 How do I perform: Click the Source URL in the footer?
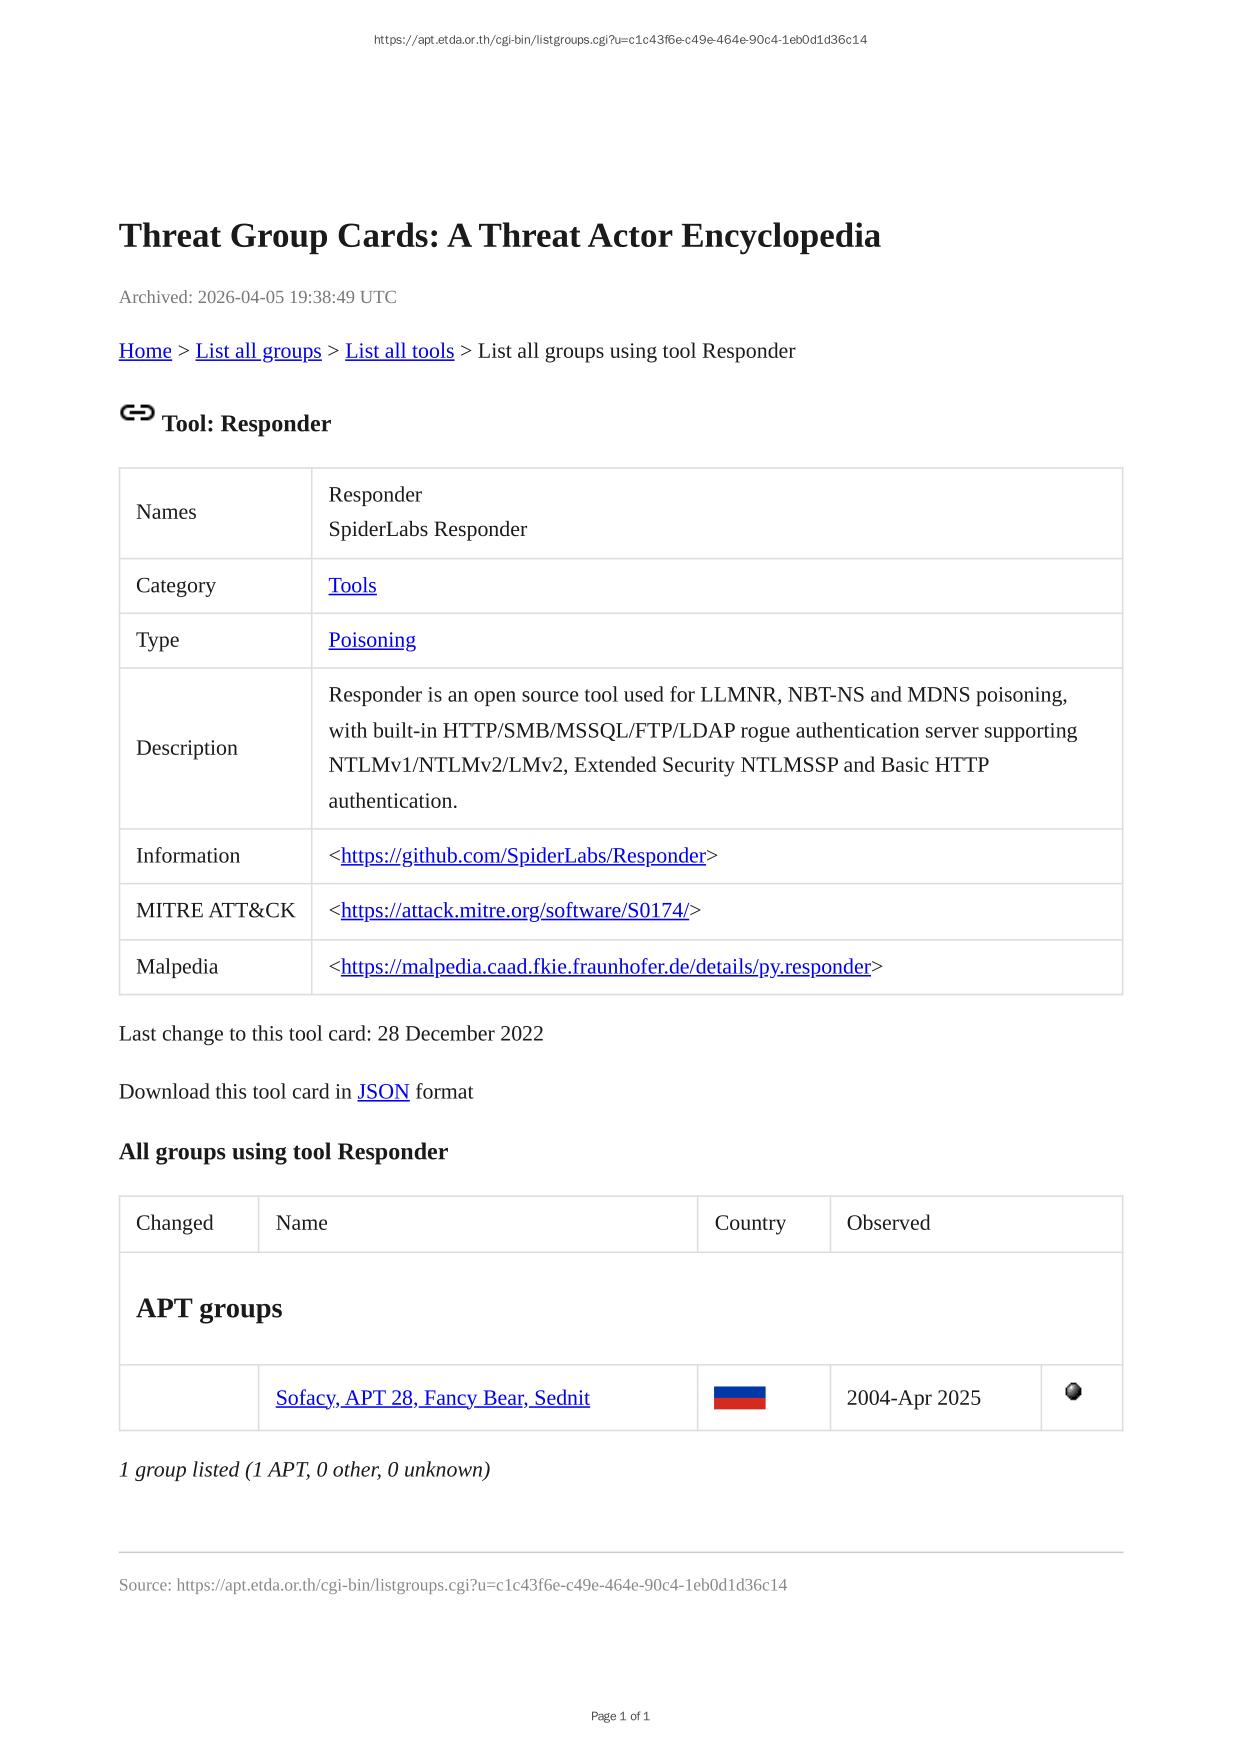click(x=481, y=1585)
